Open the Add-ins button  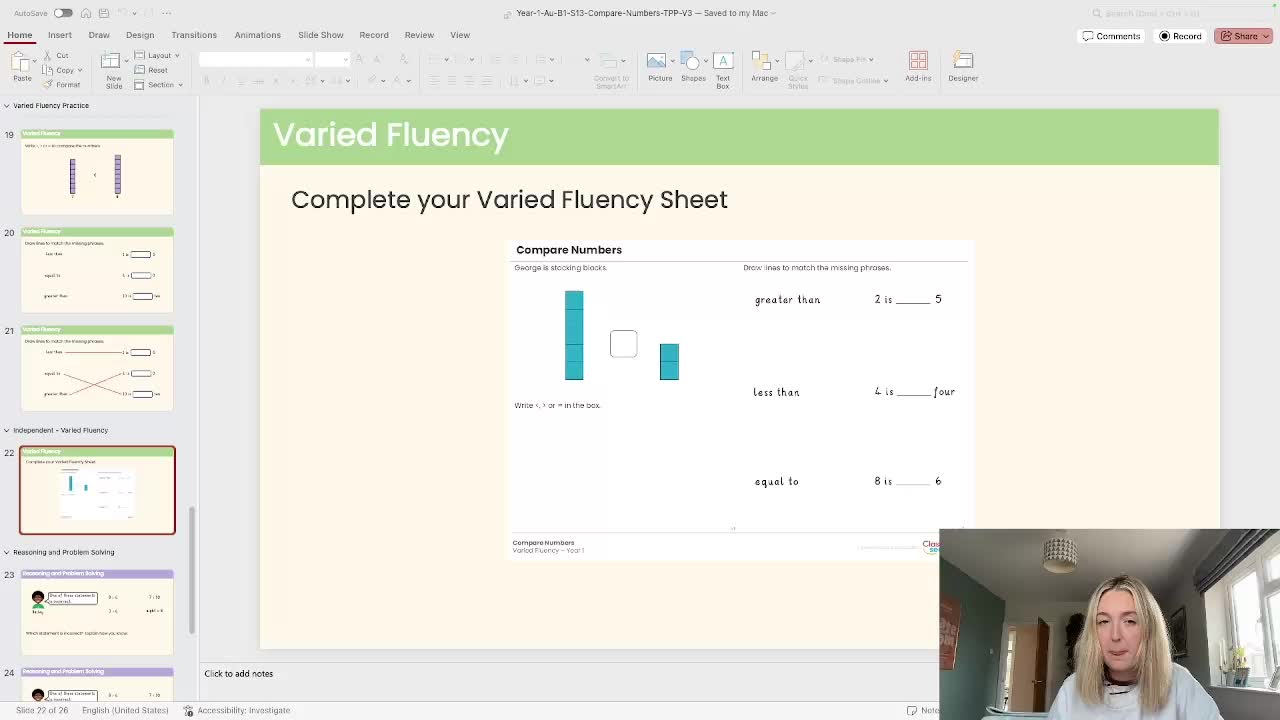click(x=918, y=68)
